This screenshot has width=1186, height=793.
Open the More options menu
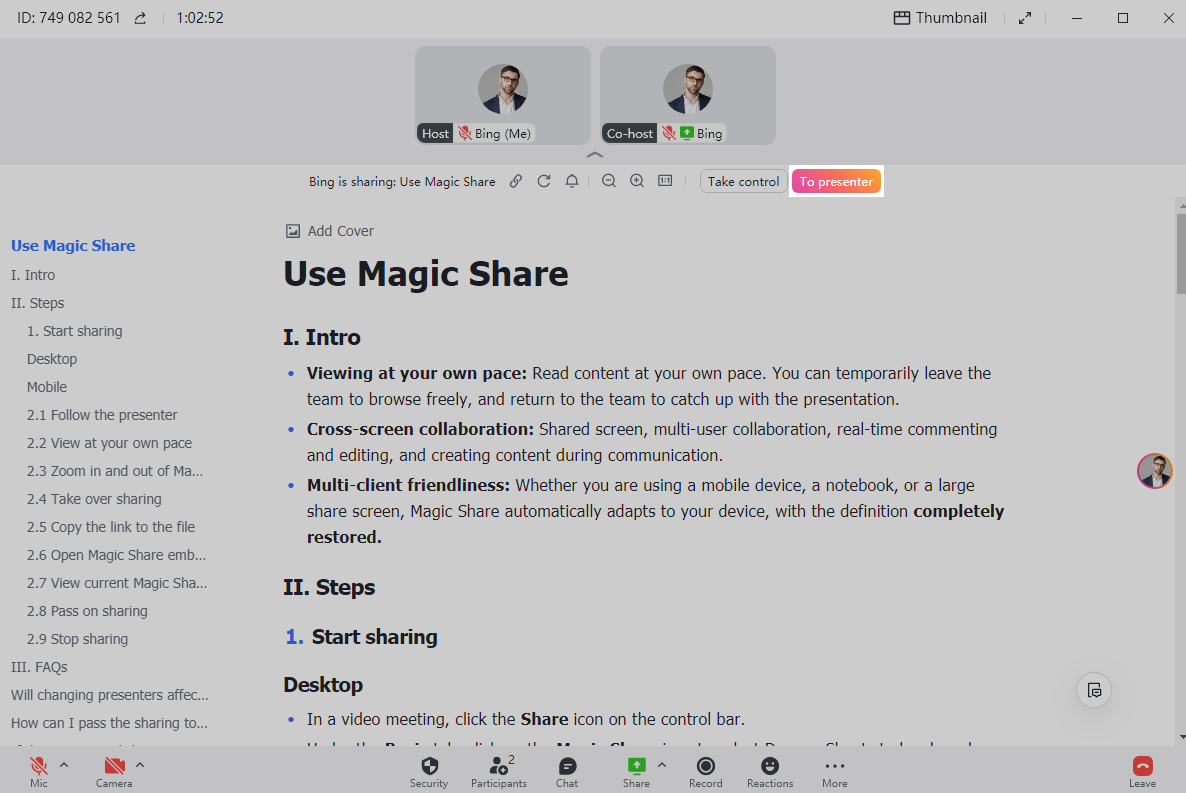click(x=834, y=770)
